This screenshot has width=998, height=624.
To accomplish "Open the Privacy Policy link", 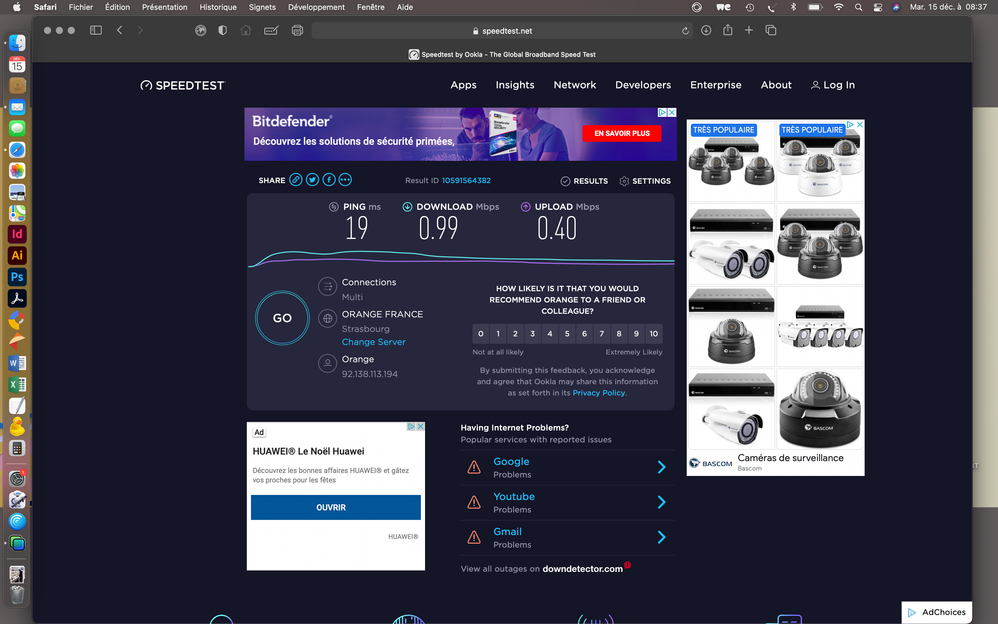I will pos(599,393).
